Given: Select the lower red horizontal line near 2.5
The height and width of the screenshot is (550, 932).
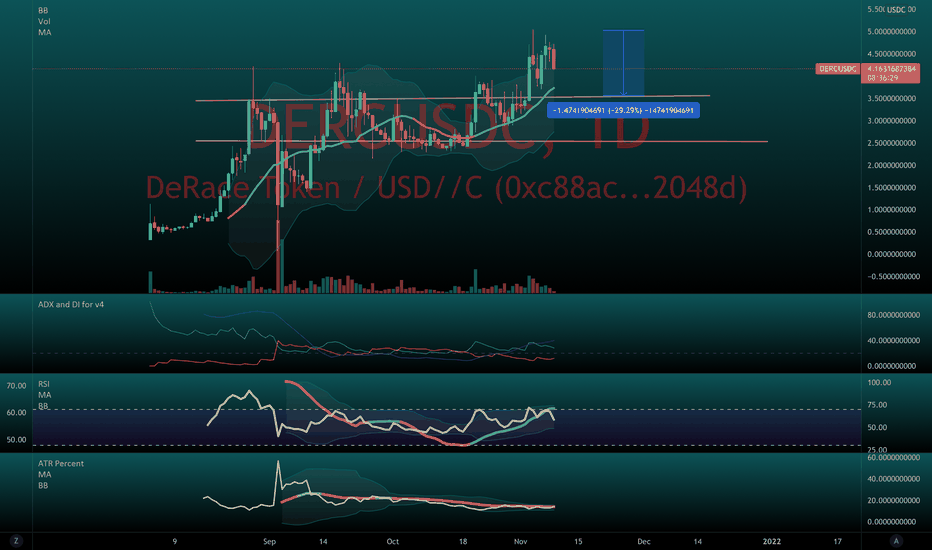Looking at the screenshot, I should click(x=481, y=141).
